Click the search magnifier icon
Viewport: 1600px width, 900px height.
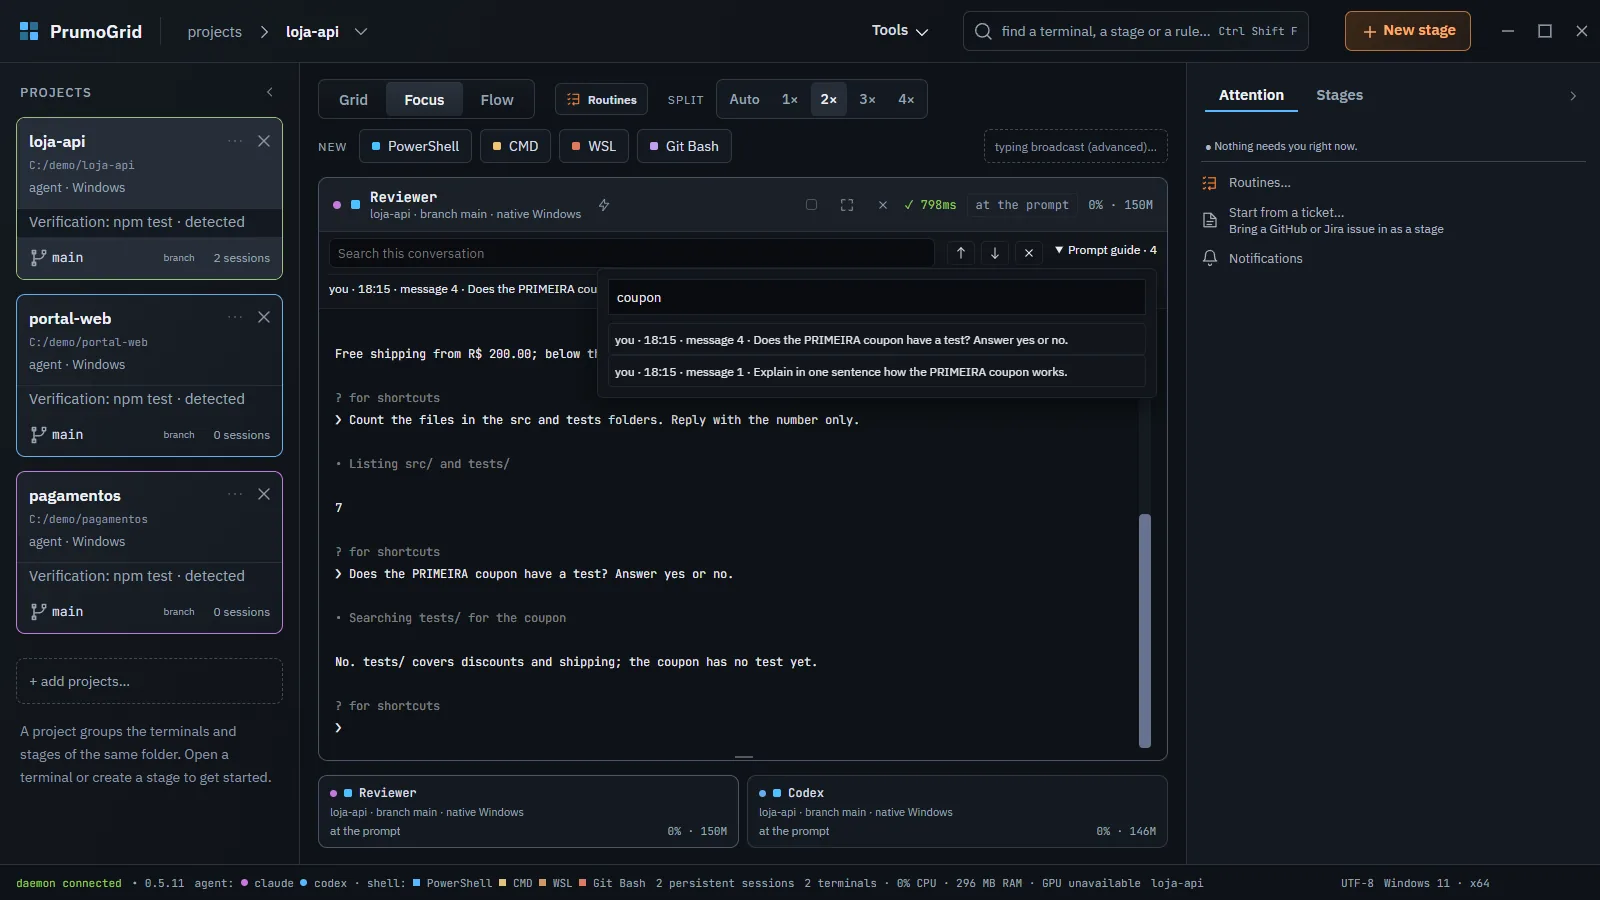(983, 31)
